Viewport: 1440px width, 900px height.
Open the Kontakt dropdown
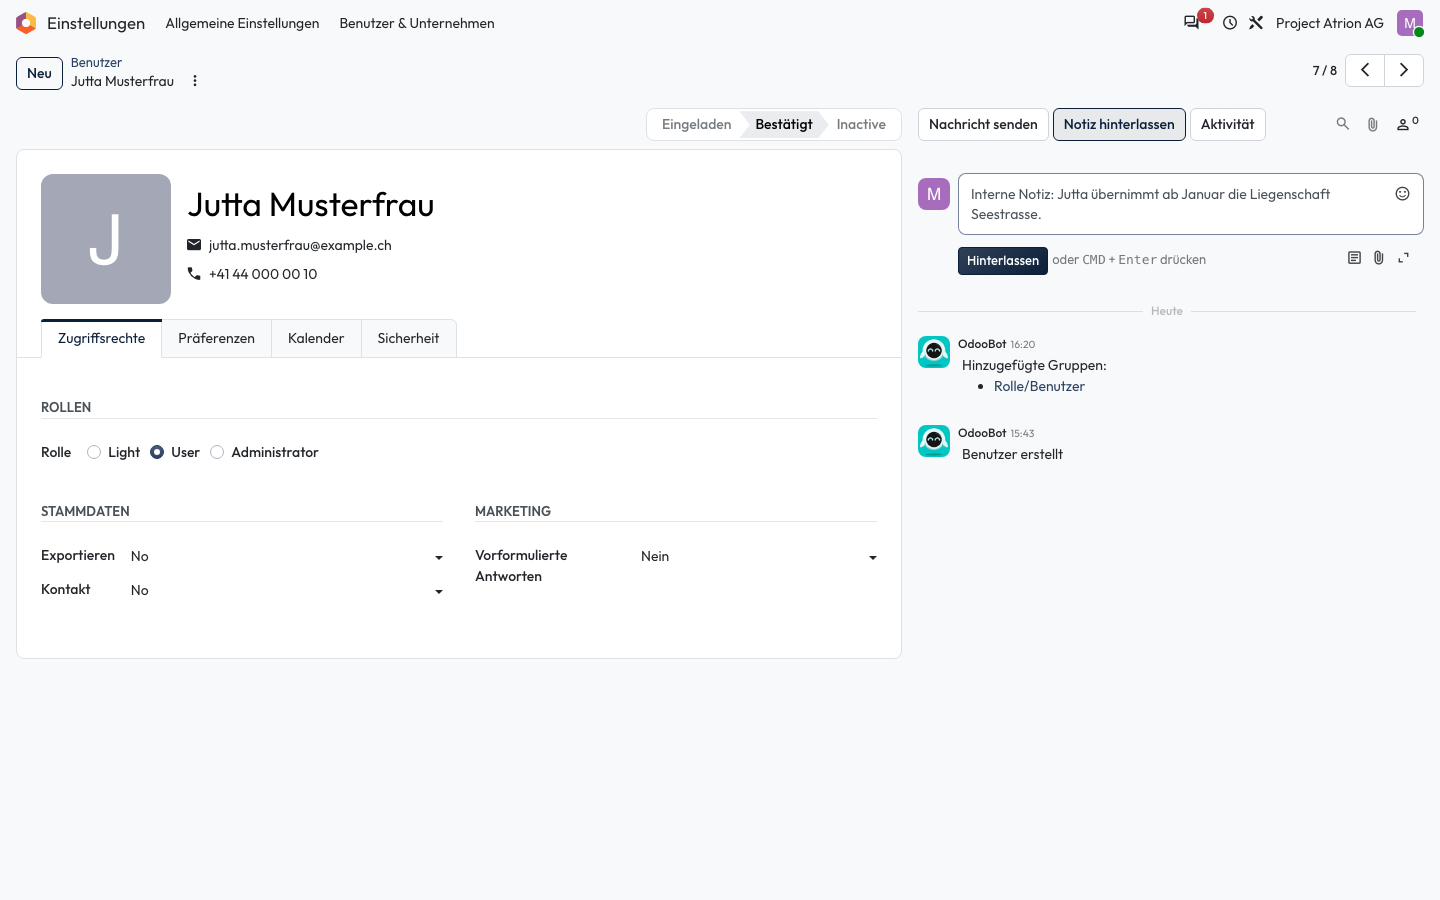tap(287, 590)
